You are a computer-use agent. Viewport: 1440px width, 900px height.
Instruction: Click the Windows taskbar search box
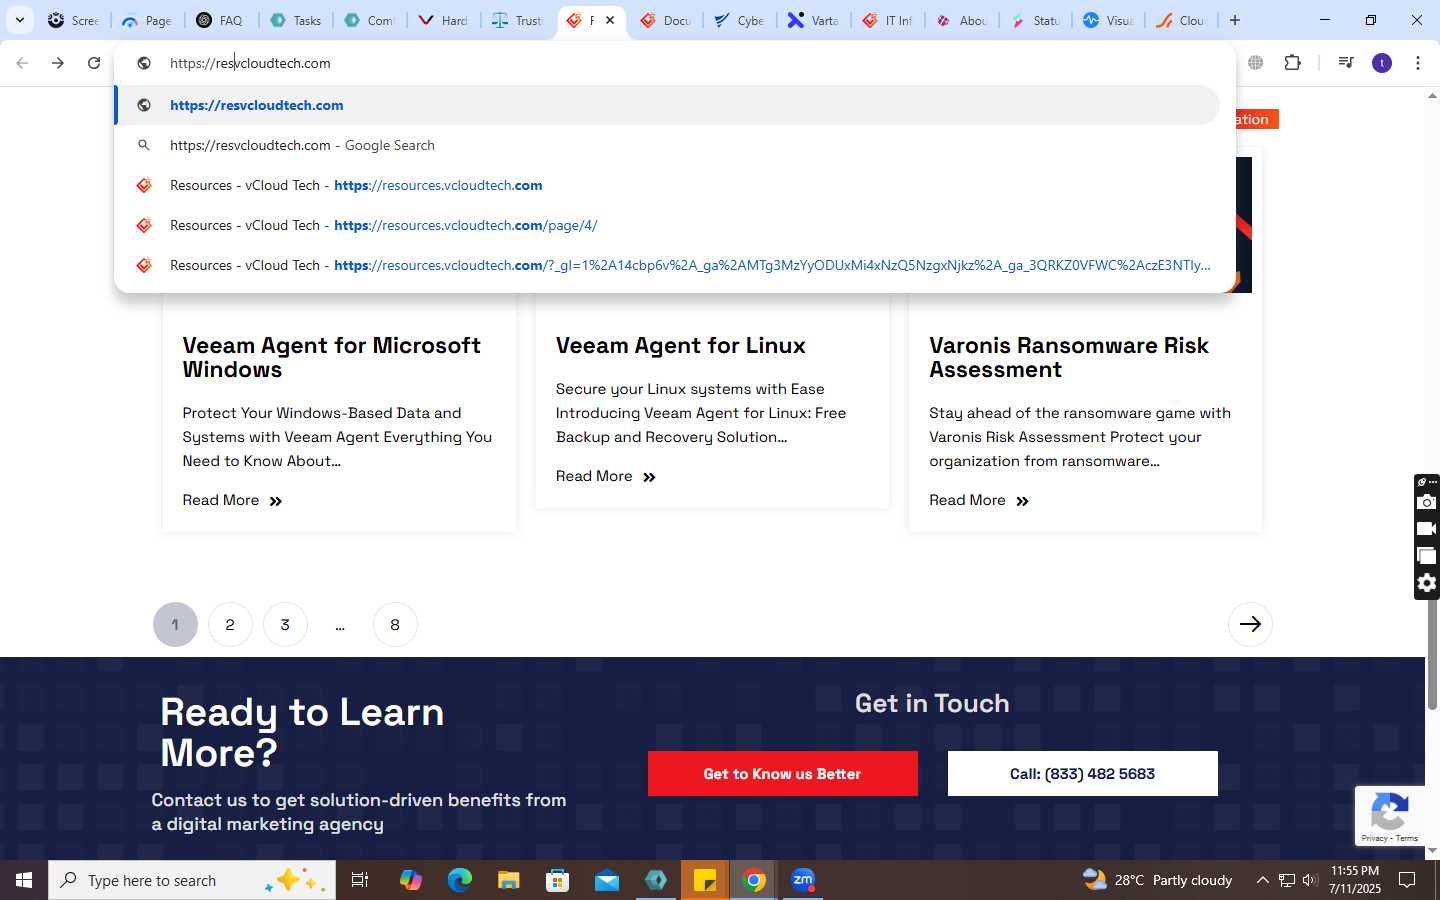192,880
